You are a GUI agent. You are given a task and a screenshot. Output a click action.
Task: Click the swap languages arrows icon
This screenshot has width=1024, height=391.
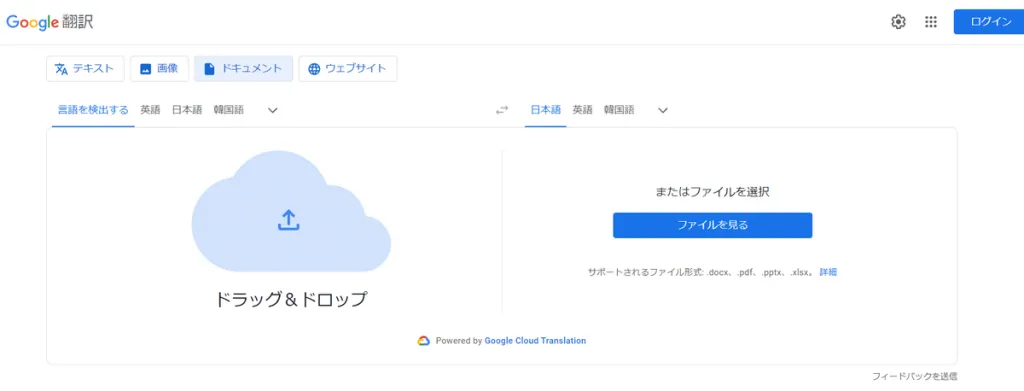[502, 110]
